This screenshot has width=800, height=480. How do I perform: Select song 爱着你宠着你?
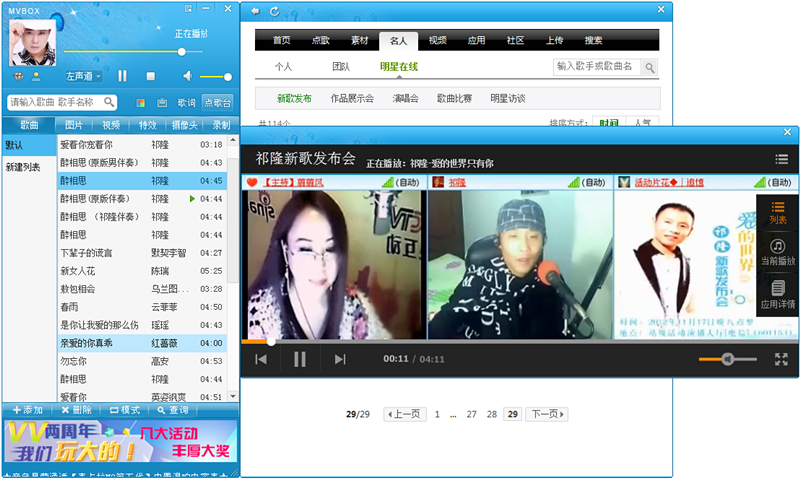click(x=142, y=145)
